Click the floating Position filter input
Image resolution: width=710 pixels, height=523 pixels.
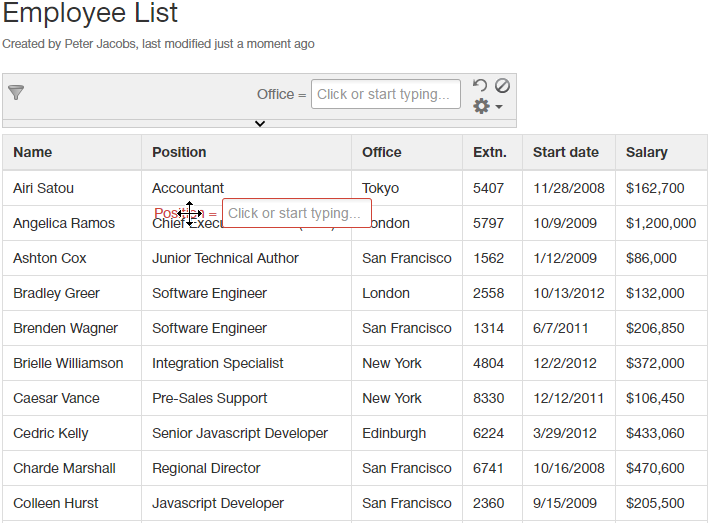click(296, 213)
